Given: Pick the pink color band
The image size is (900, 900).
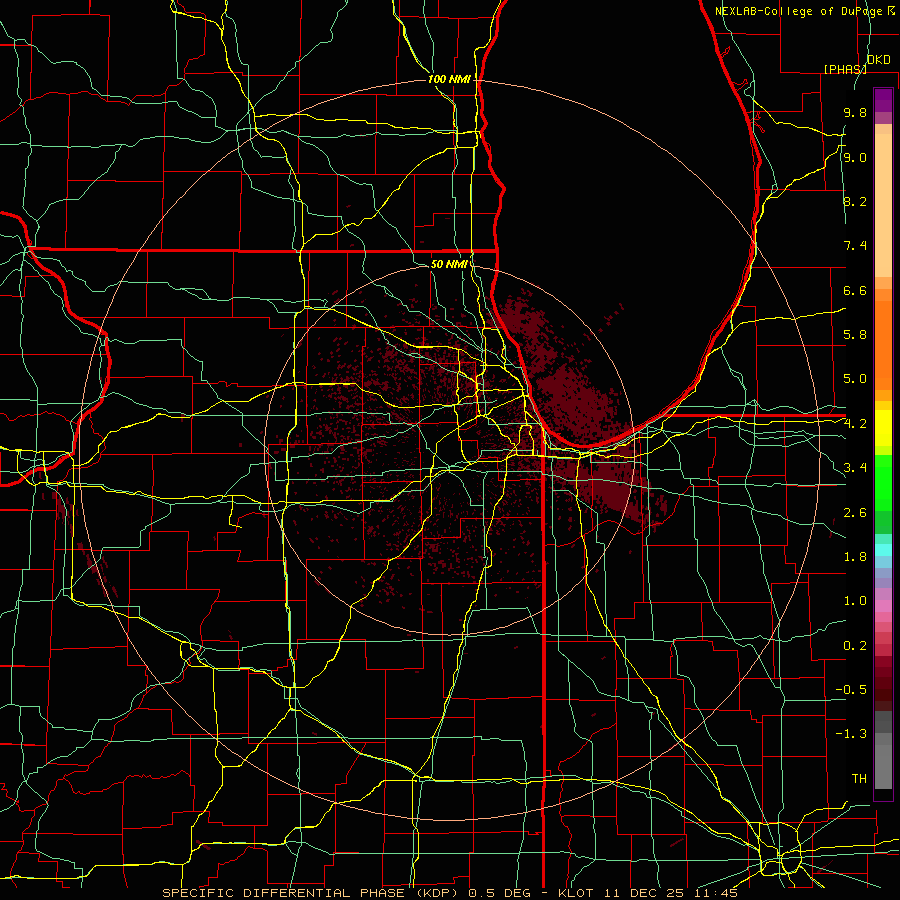Looking at the screenshot, I should [x=883, y=606].
